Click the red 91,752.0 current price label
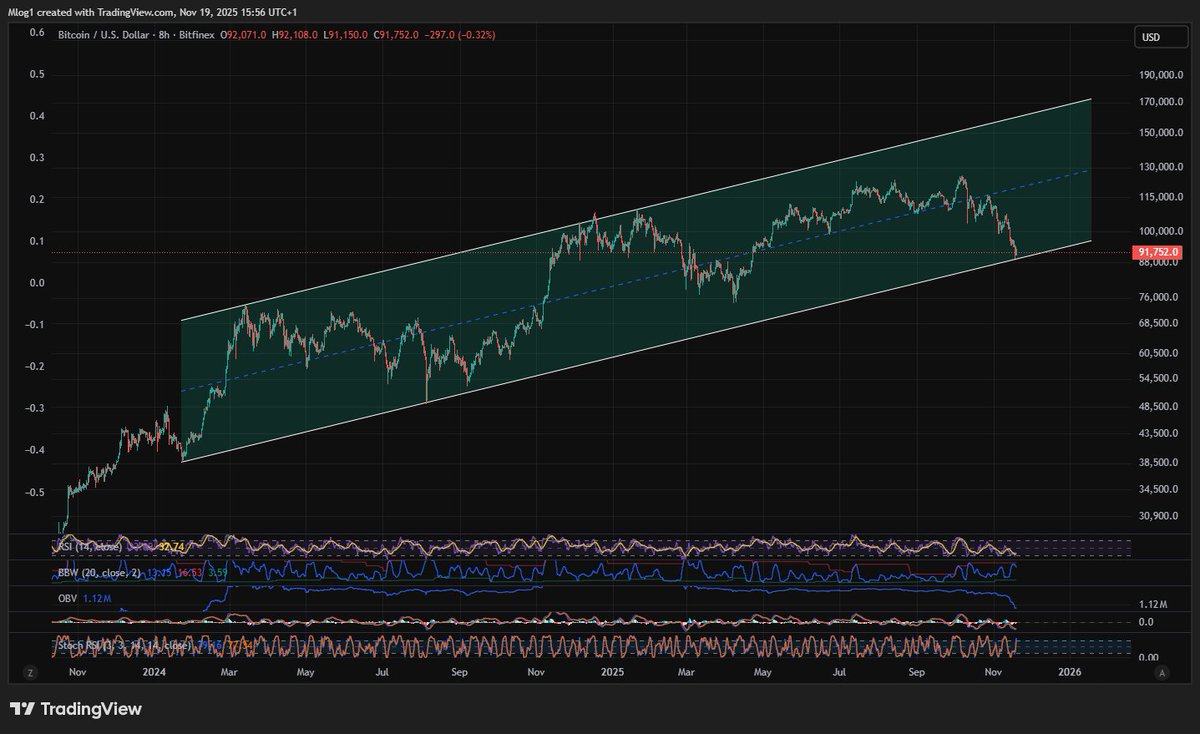This screenshot has height=734, width=1200. 1159,252
